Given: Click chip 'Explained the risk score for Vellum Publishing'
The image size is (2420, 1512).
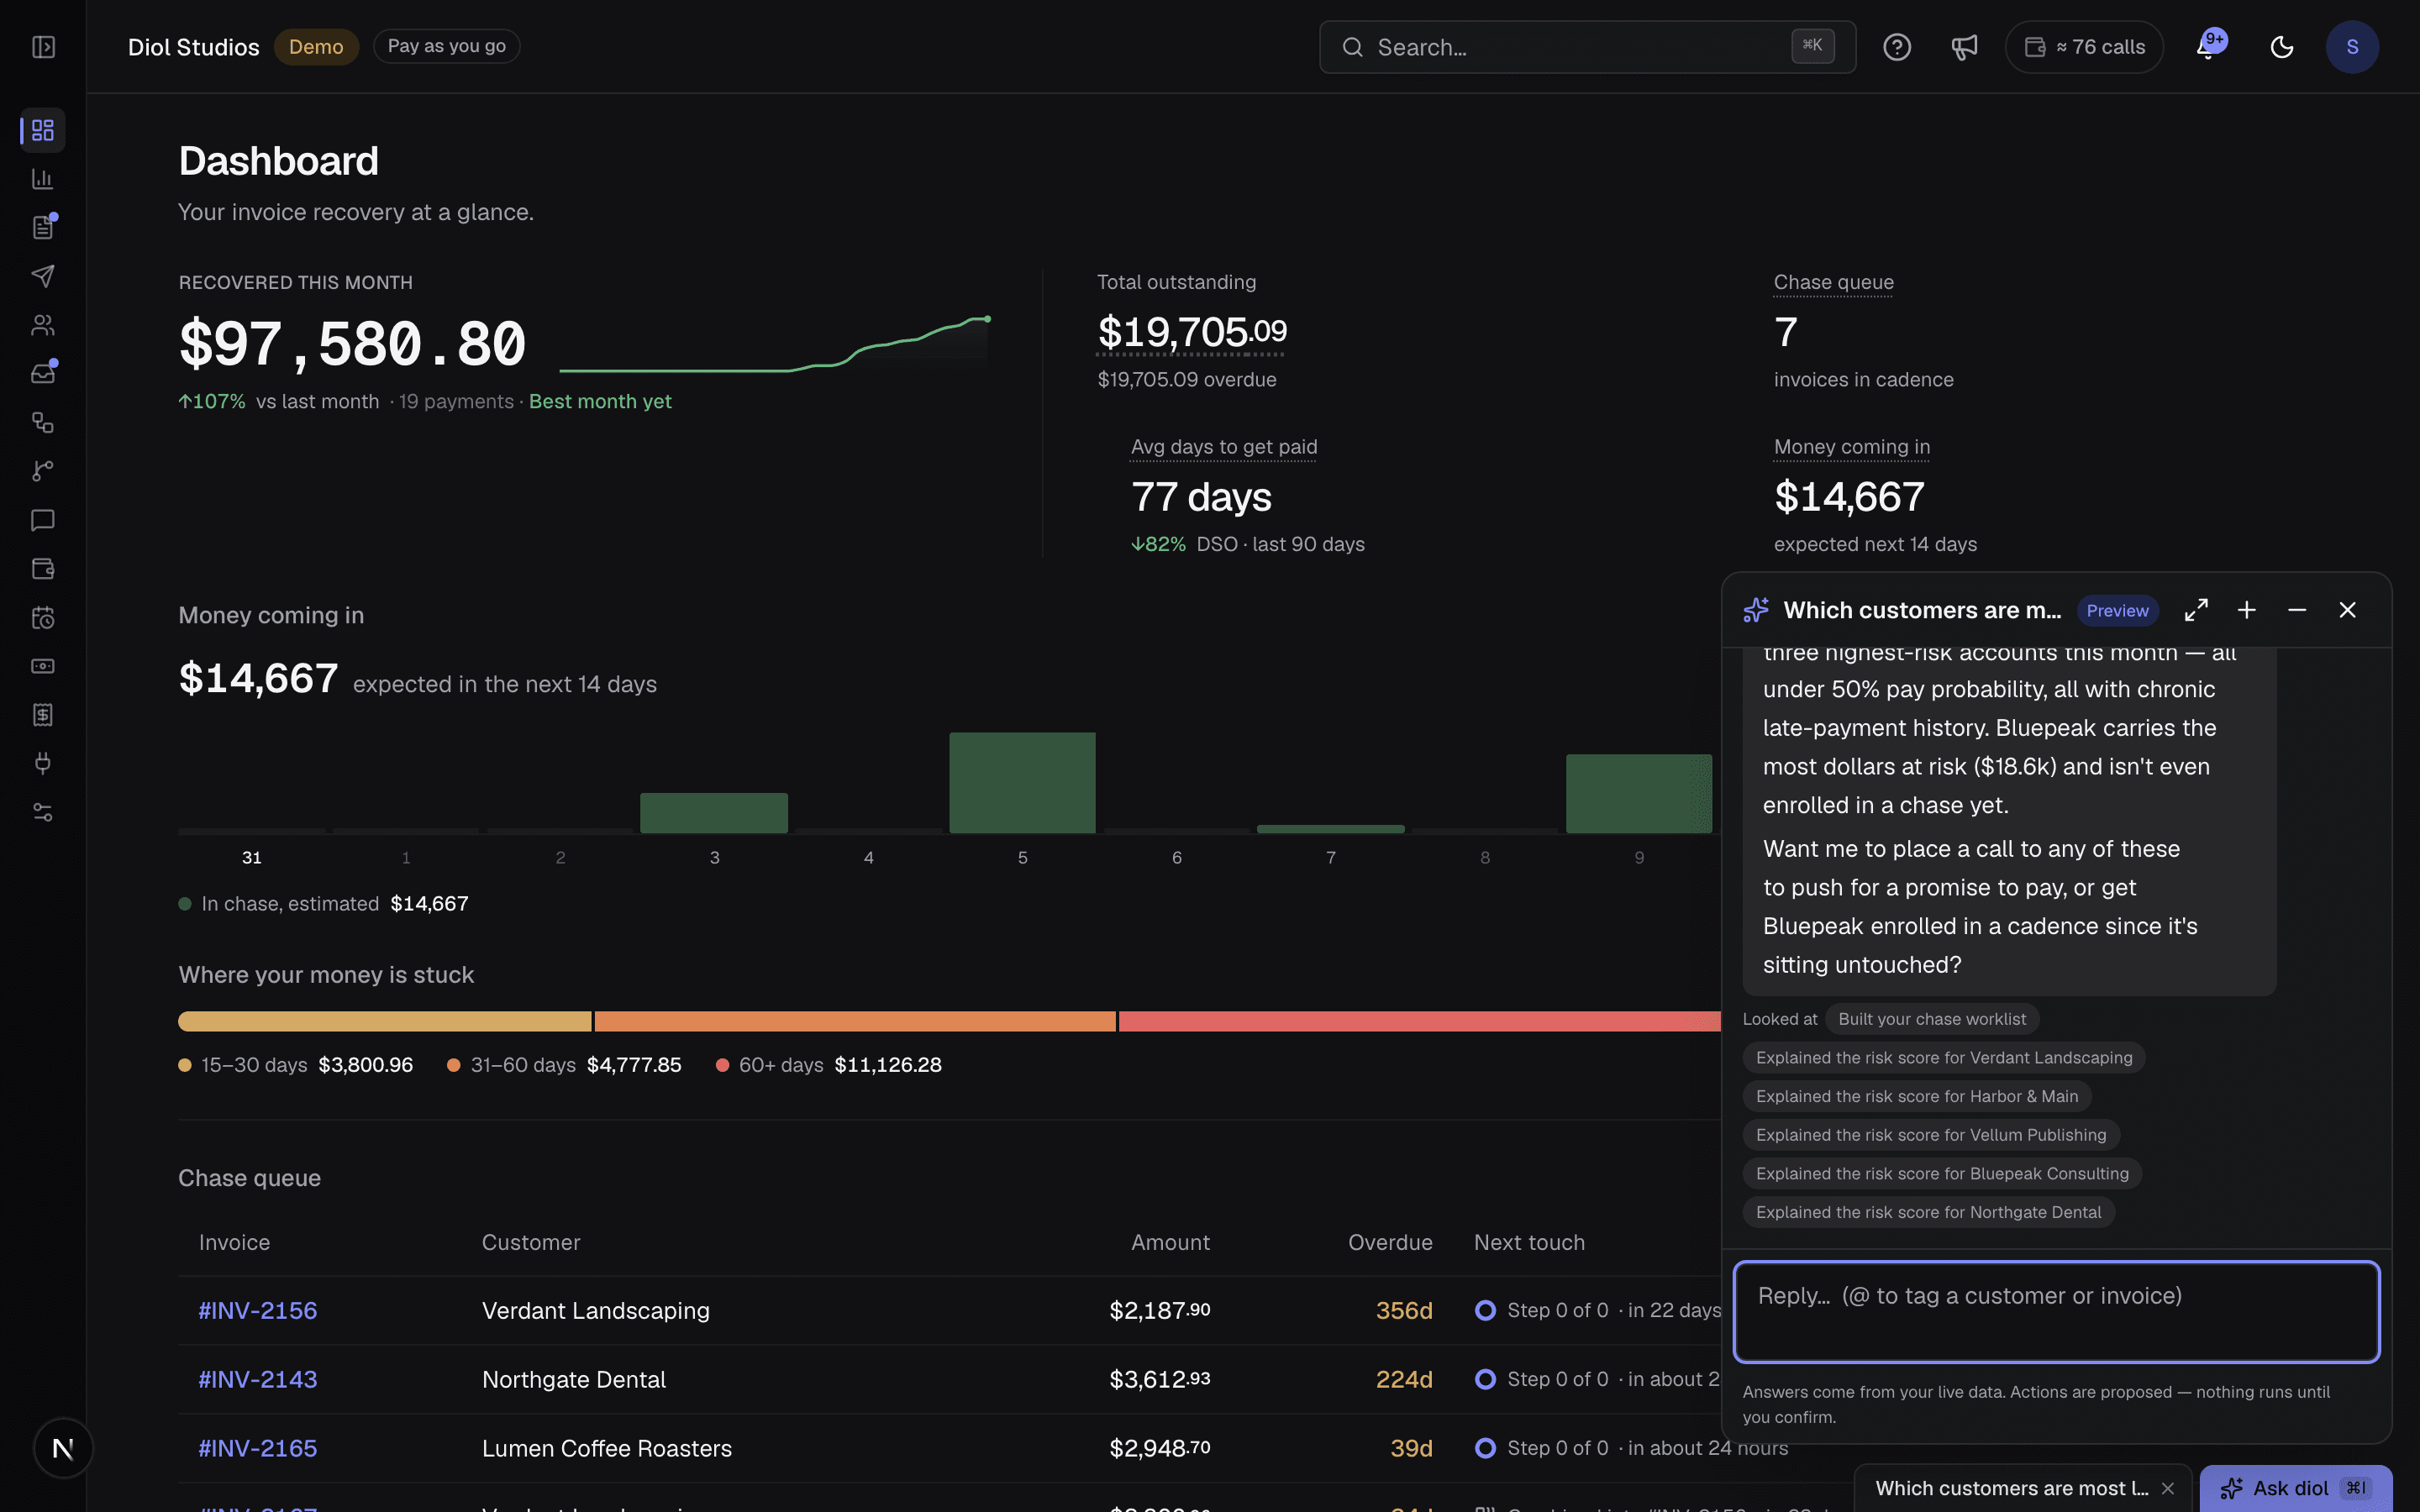Looking at the screenshot, I should [x=1930, y=1135].
